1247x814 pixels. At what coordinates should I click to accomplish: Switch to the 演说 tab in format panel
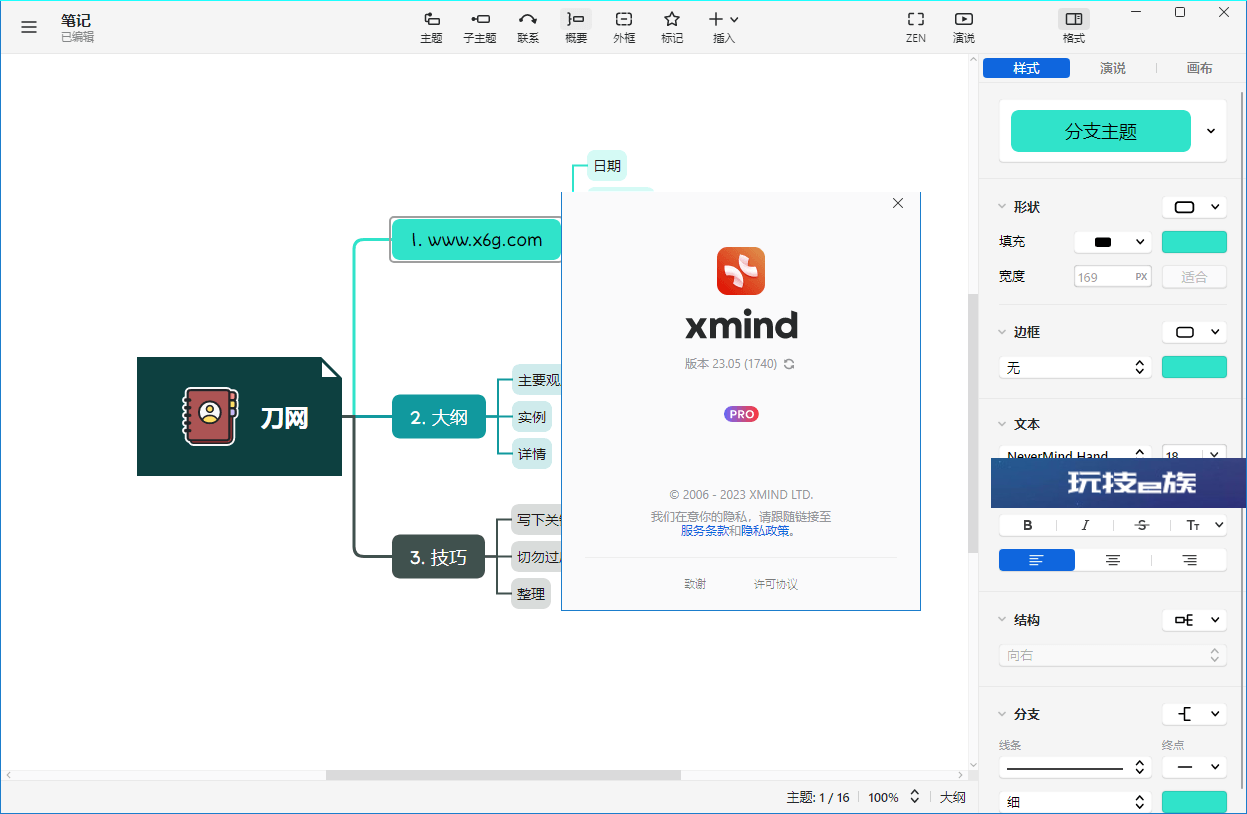pos(1113,68)
